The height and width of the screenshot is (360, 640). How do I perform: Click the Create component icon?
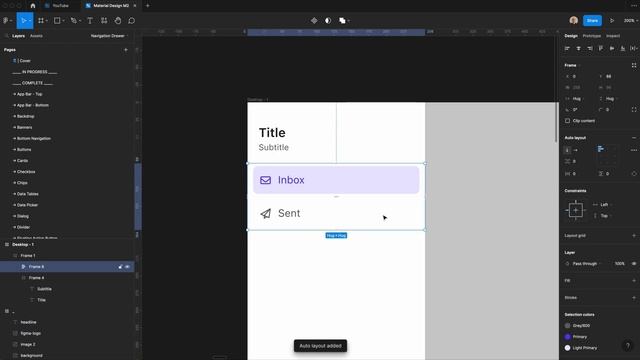[x=314, y=20]
